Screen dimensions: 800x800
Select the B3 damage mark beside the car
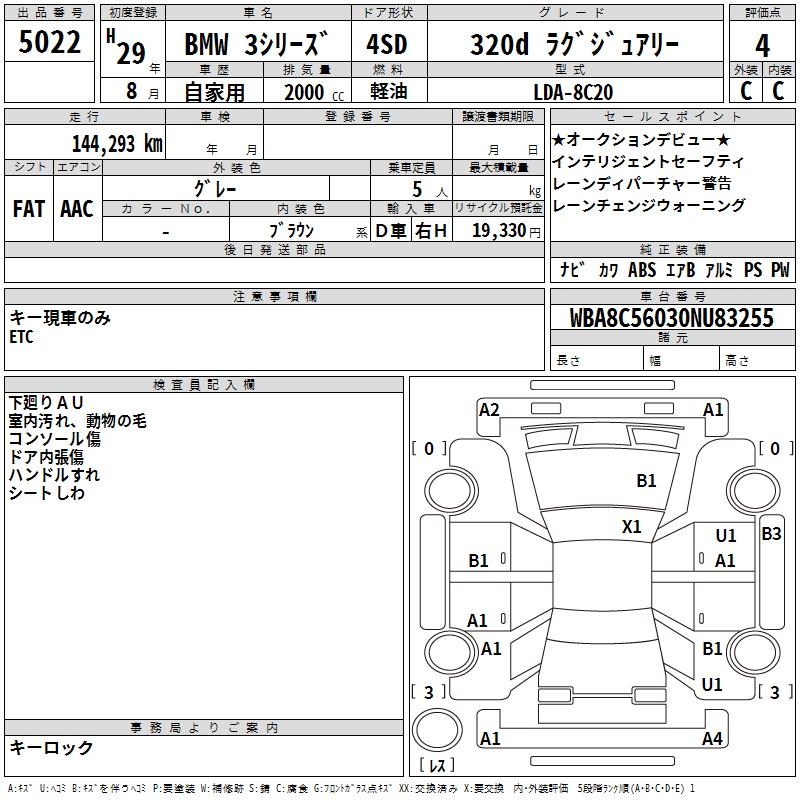coord(771,534)
